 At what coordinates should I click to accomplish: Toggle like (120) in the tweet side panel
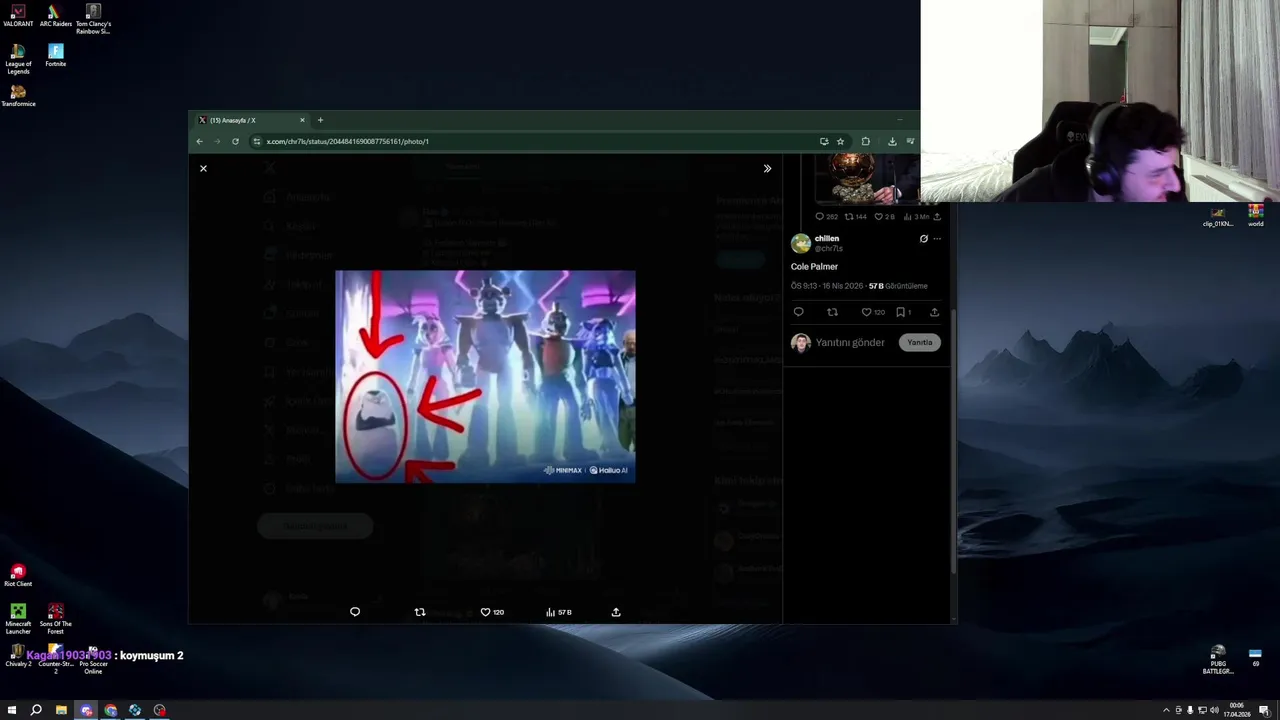pos(873,312)
